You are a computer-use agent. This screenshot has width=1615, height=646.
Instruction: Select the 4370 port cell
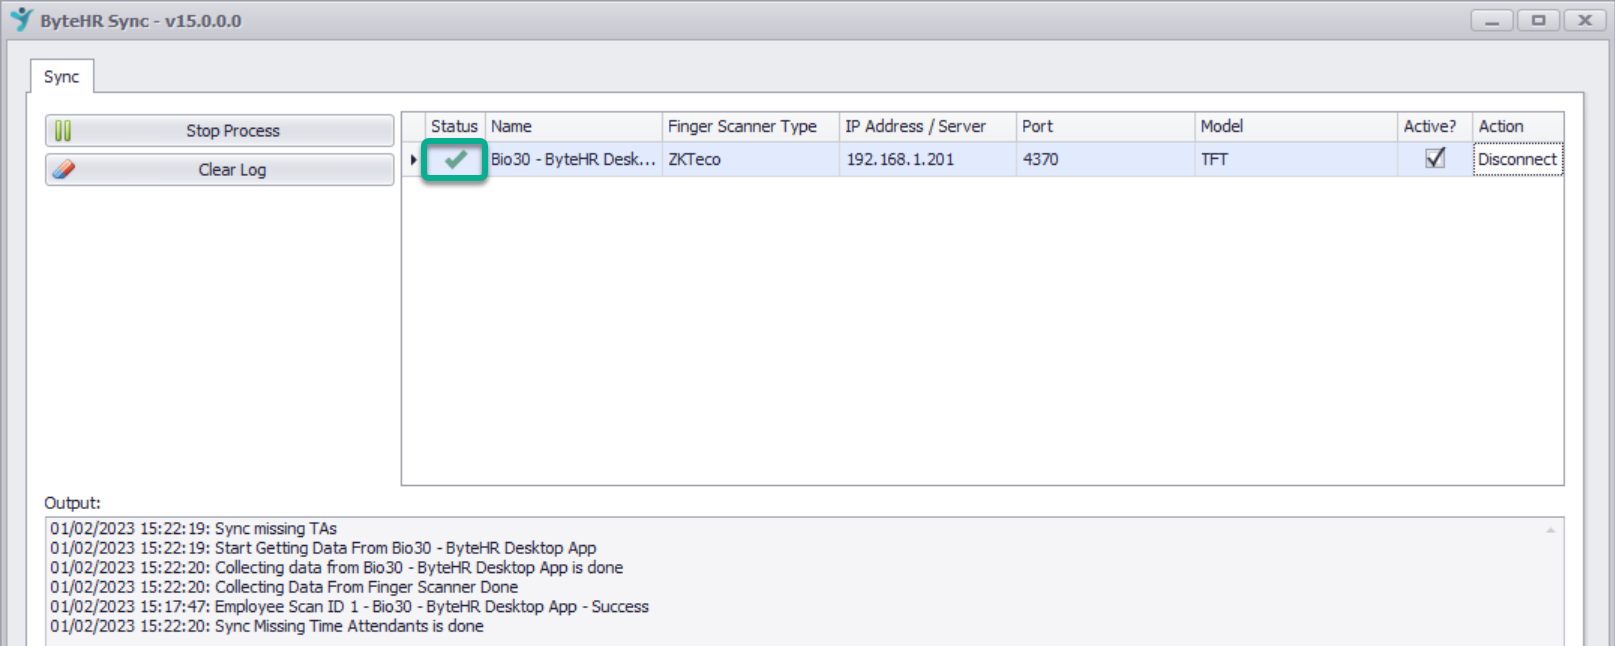[x=1105, y=159]
